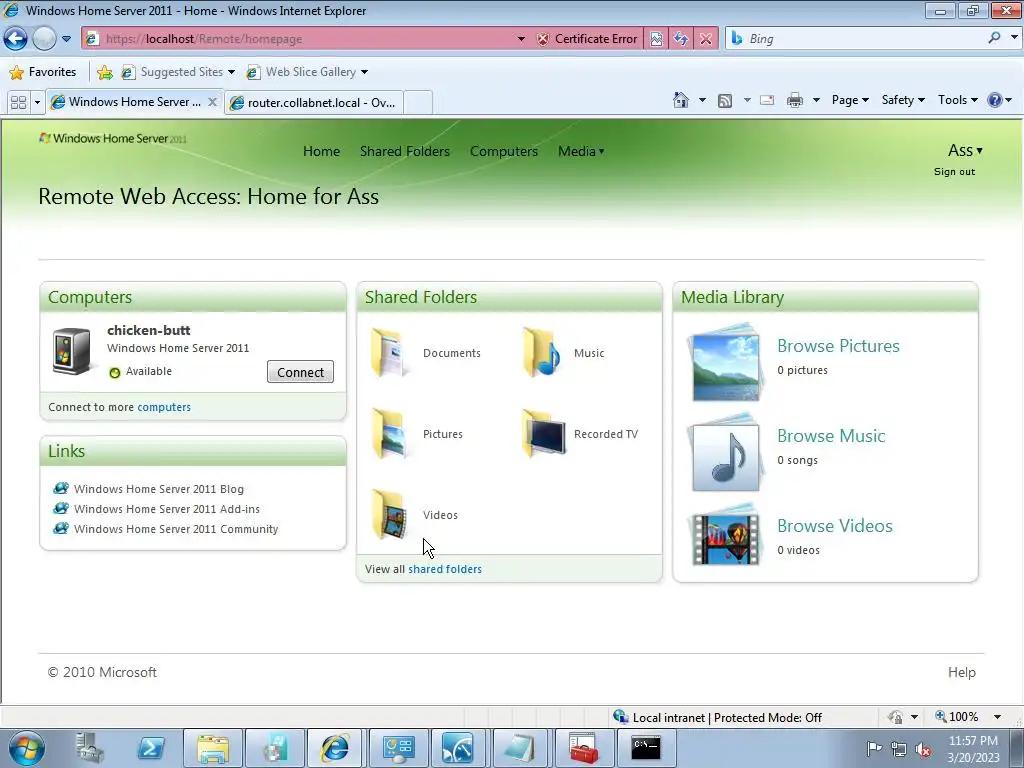Open the Windows Home Server 2011 Add-ins link

[x=167, y=509]
